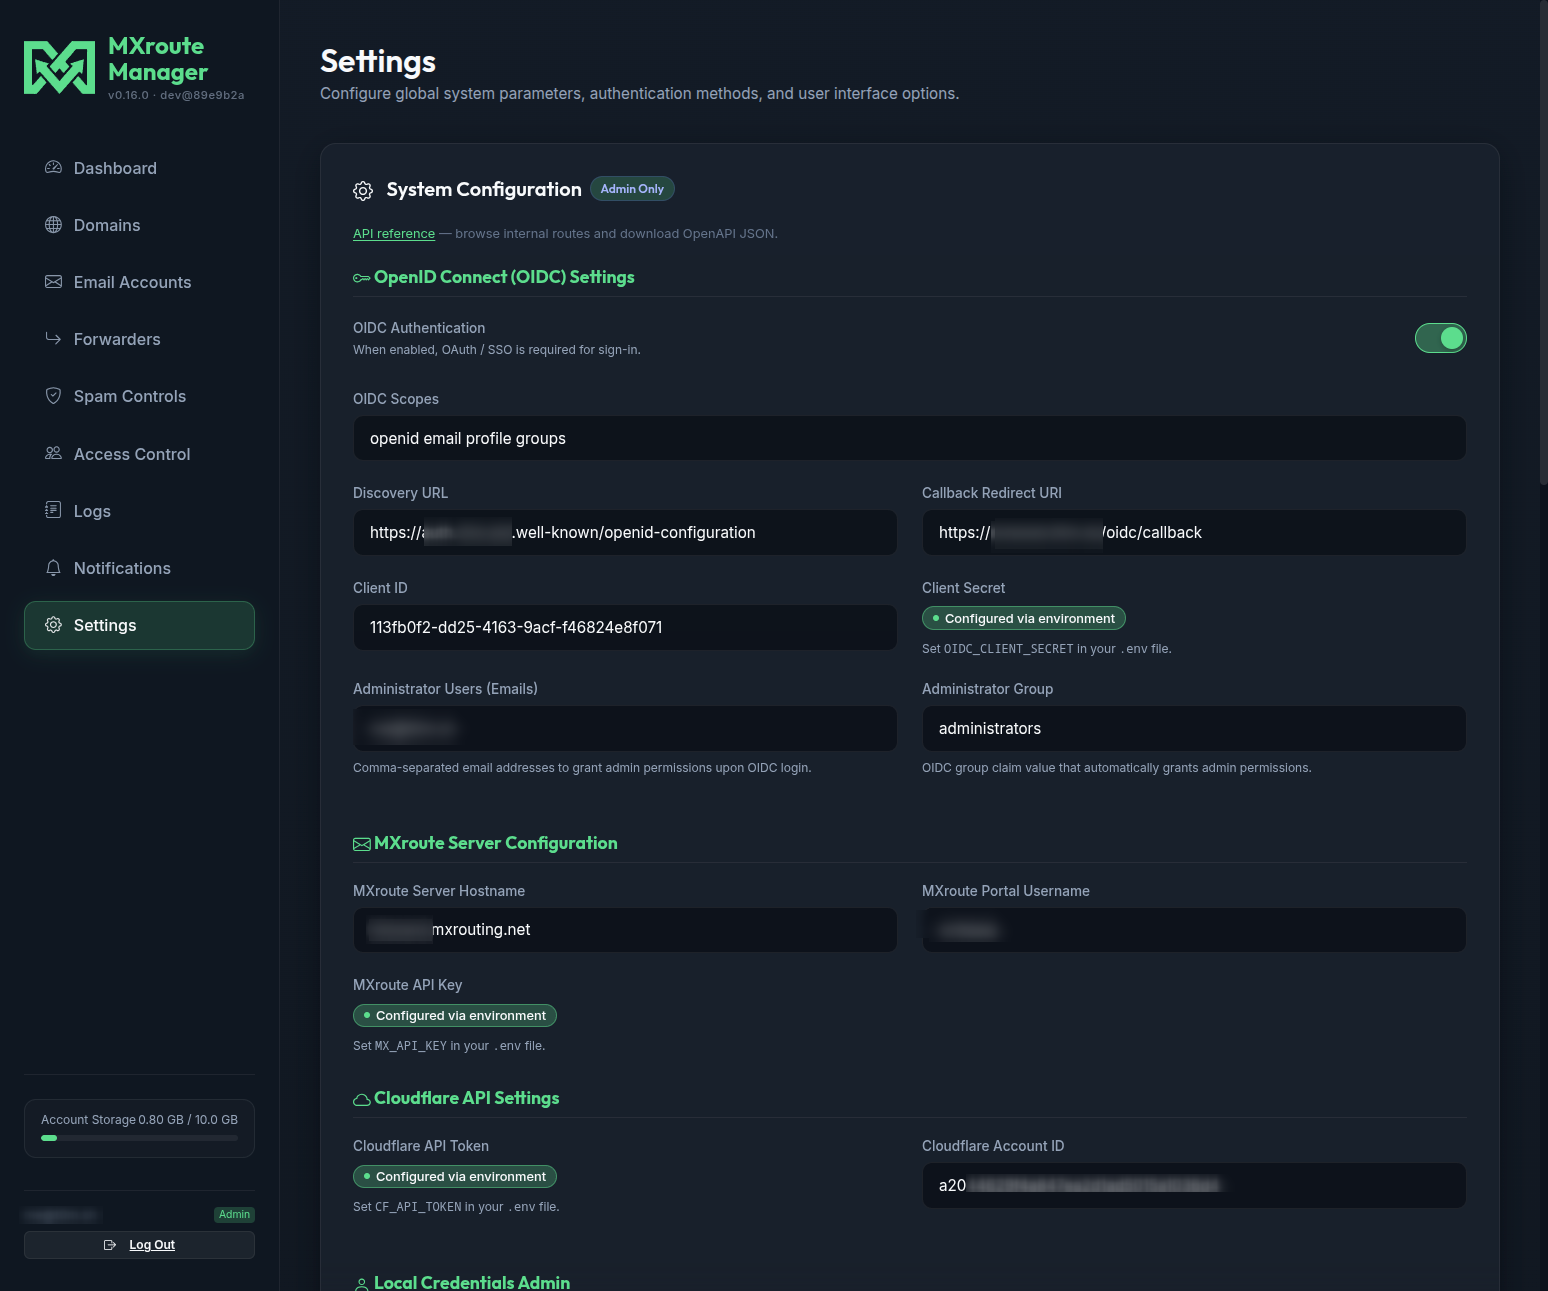Click the Discovery URL field
This screenshot has height=1291, width=1548.
(625, 532)
